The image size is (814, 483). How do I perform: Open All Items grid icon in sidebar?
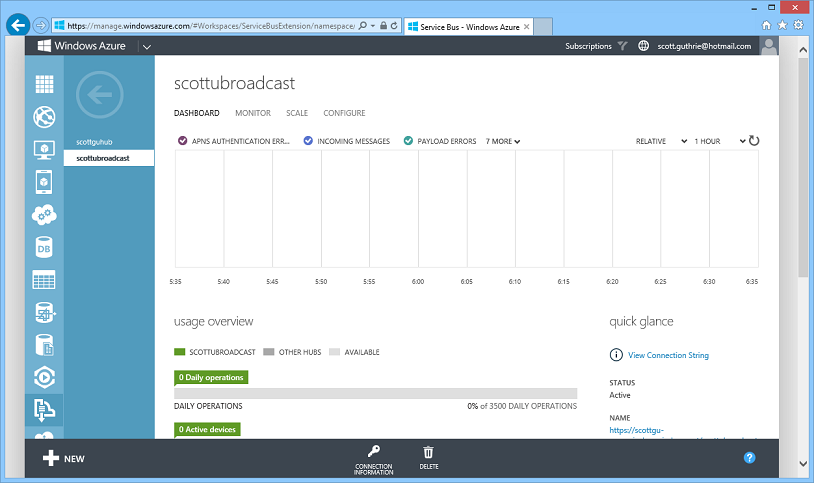[44, 84]
